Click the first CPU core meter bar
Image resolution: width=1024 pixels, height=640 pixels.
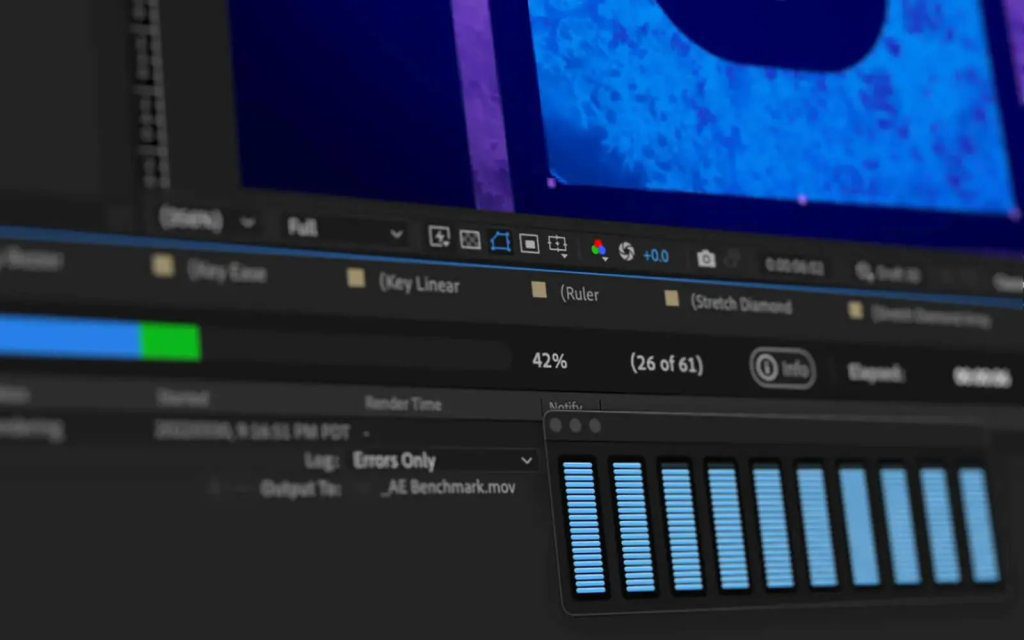pos(584,528)
